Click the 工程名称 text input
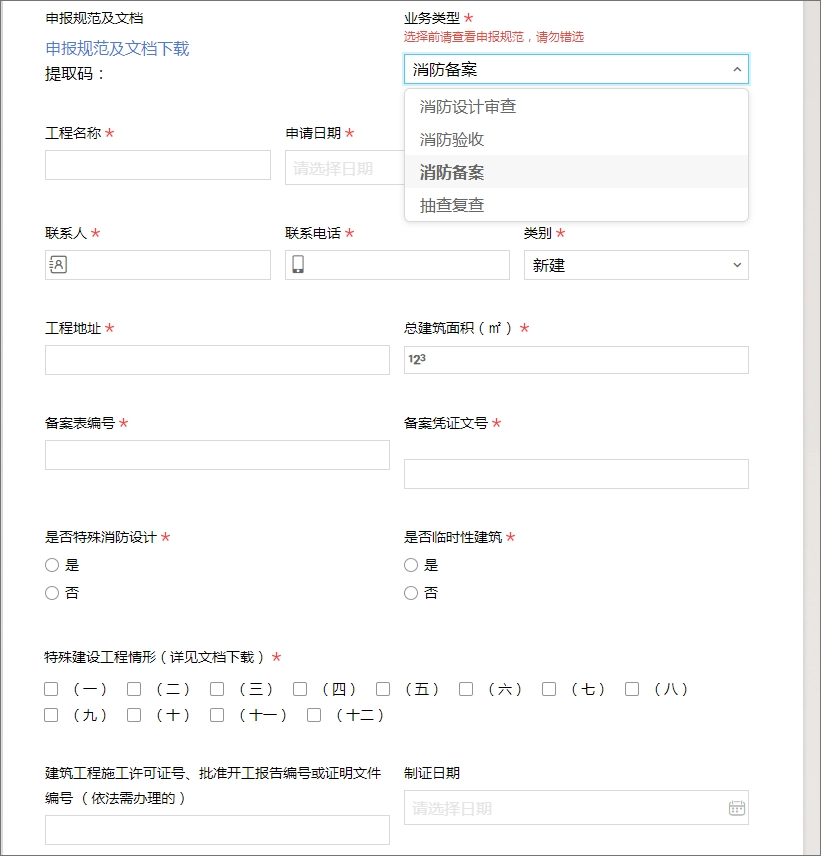The image size is (821, 856). 158,165
